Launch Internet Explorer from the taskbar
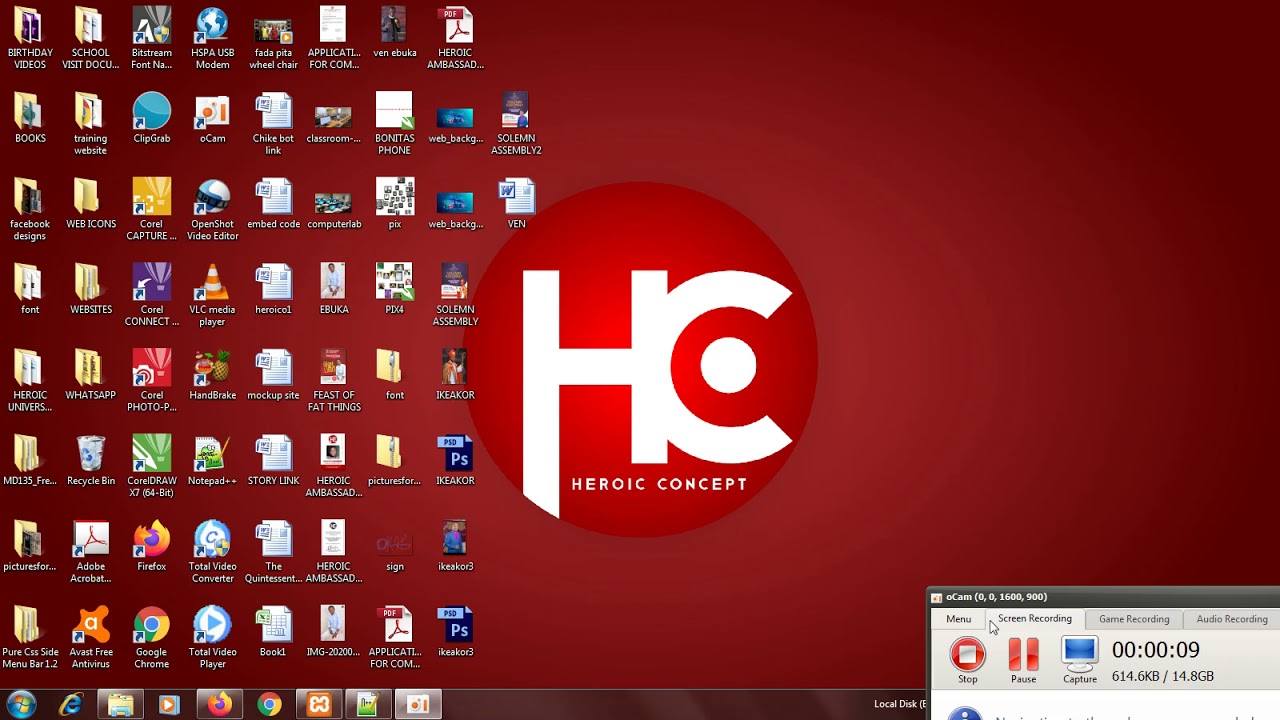The image size is (1280, 720). (x=71, y=705)
